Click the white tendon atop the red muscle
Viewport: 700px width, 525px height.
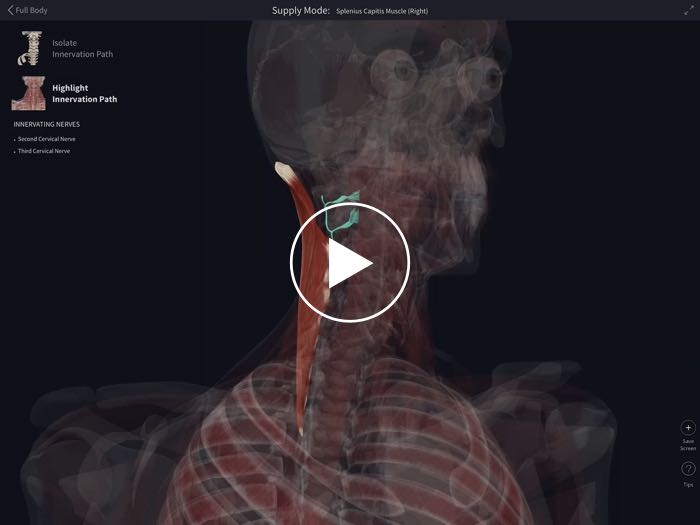pos(285,171)
